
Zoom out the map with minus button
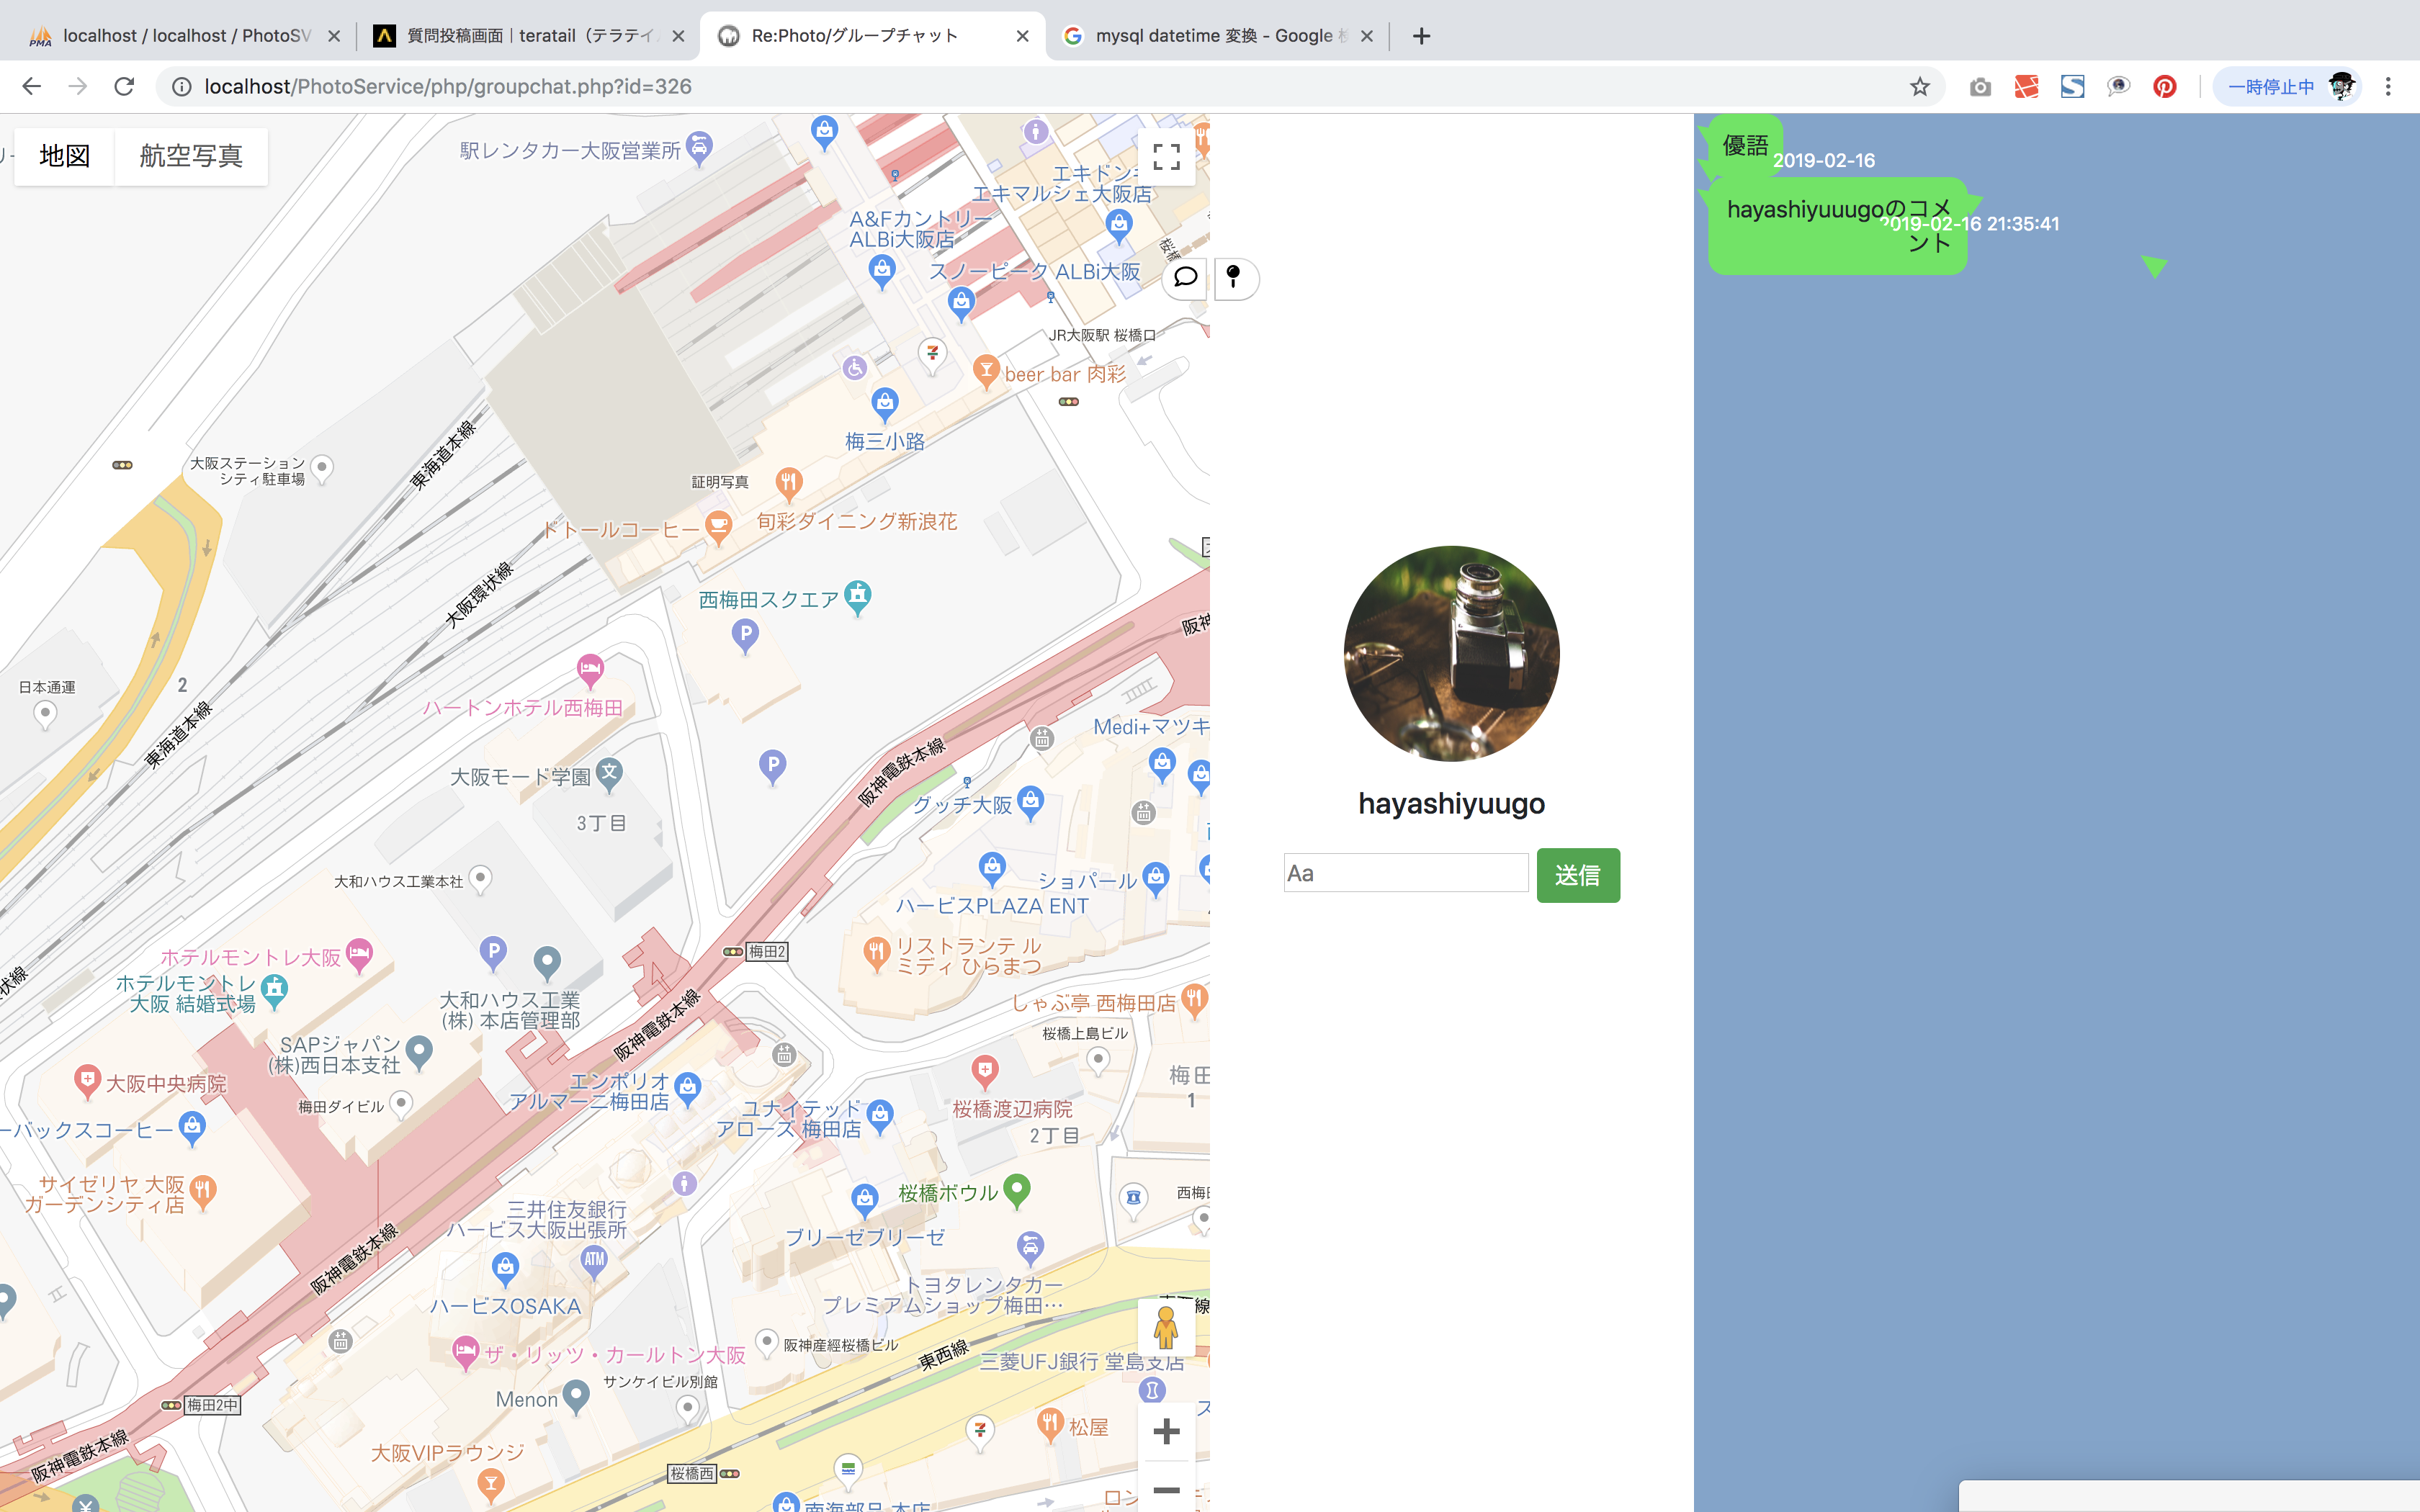[x=1166, y=1489]
